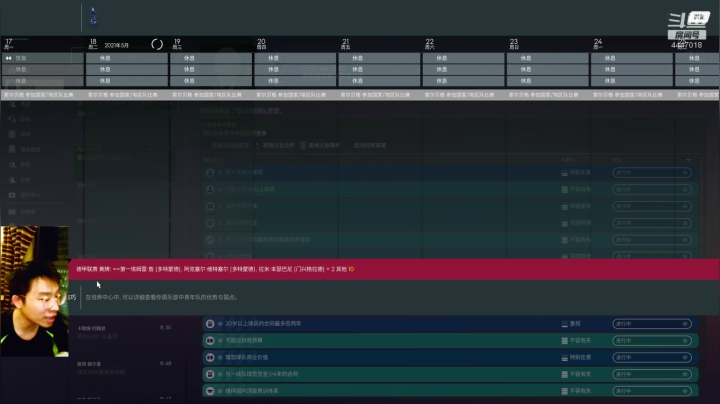The image size is (720, 404).
Task: Click the priority bars icon in the 不超出财政预算 row
Action: coord(564,341)
